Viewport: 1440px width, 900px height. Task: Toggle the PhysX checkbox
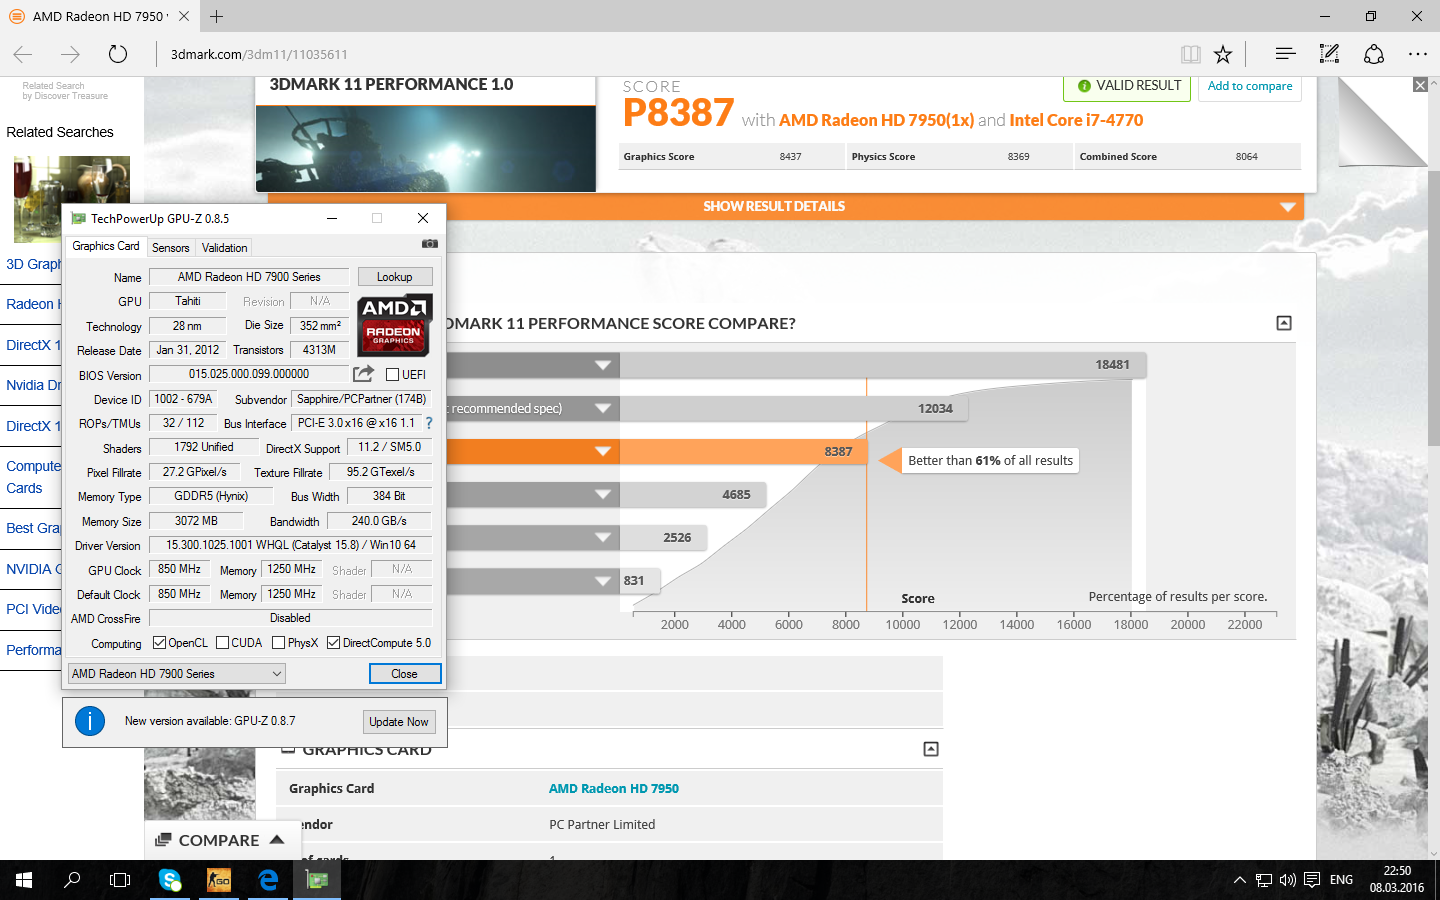point(278,643)
